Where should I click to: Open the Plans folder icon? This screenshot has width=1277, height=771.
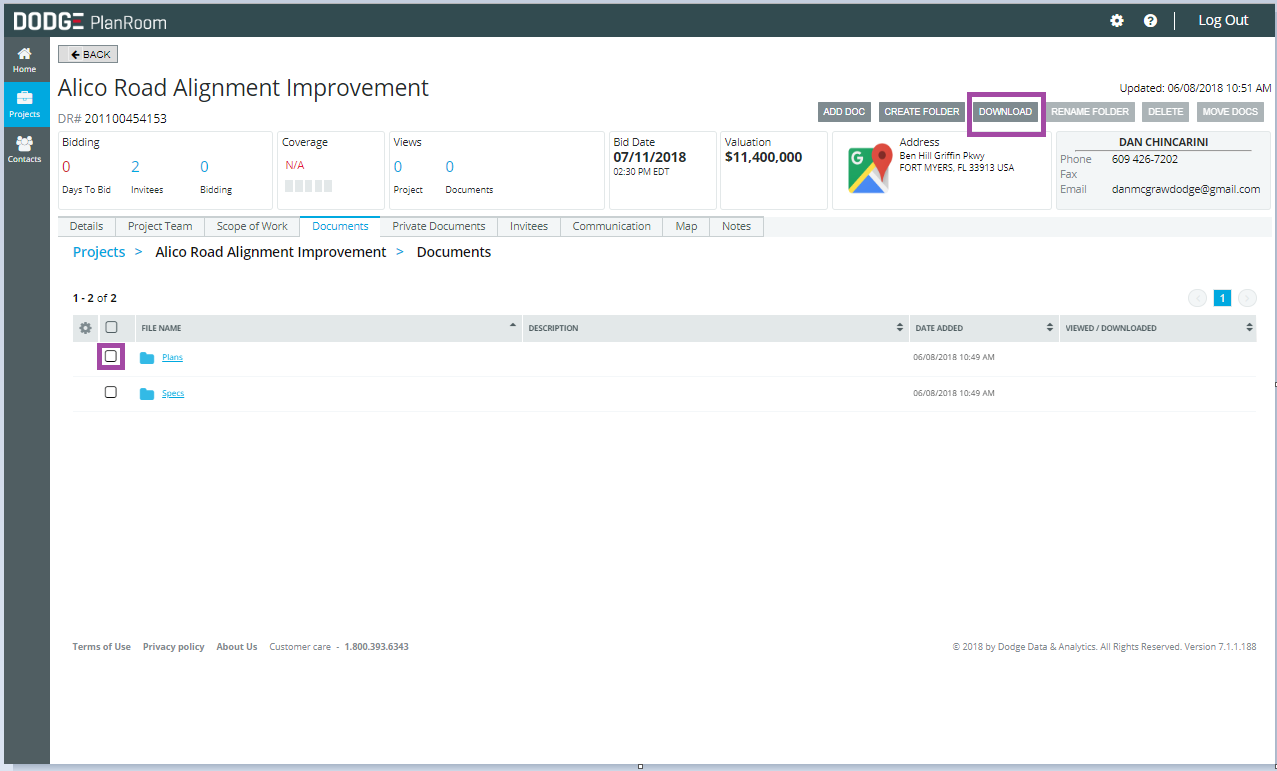tap(146, 356)
